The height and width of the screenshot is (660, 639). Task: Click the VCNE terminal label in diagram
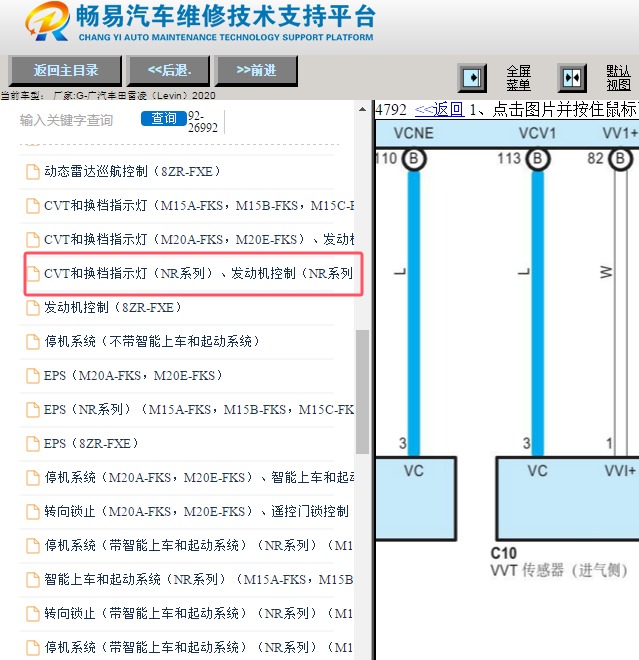(413, 133)
